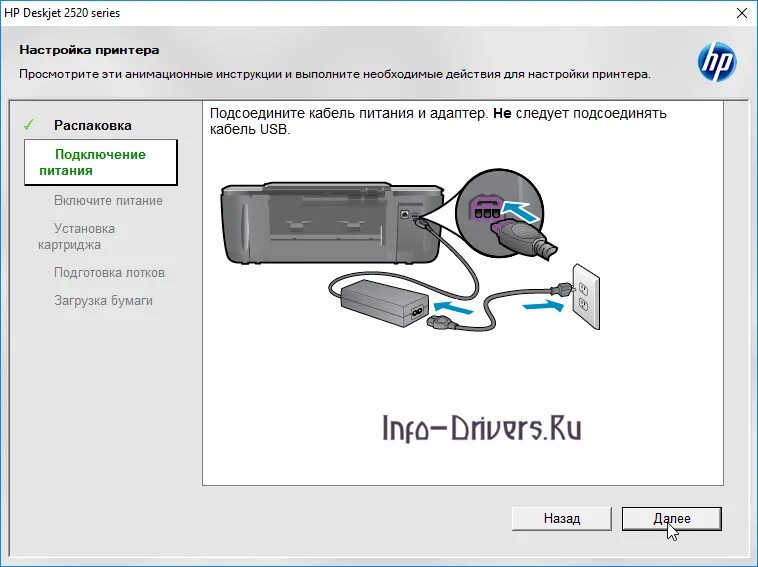Click the Настройка принтера heading
The height and width of the screenshot is (567, 758).
tap(89, 50)
